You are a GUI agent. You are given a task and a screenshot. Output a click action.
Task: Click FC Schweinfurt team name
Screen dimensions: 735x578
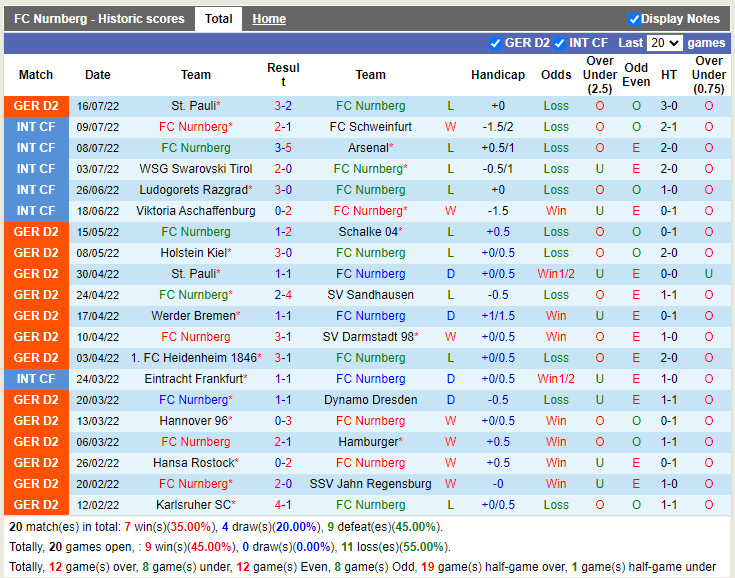(x=370, y=127)
